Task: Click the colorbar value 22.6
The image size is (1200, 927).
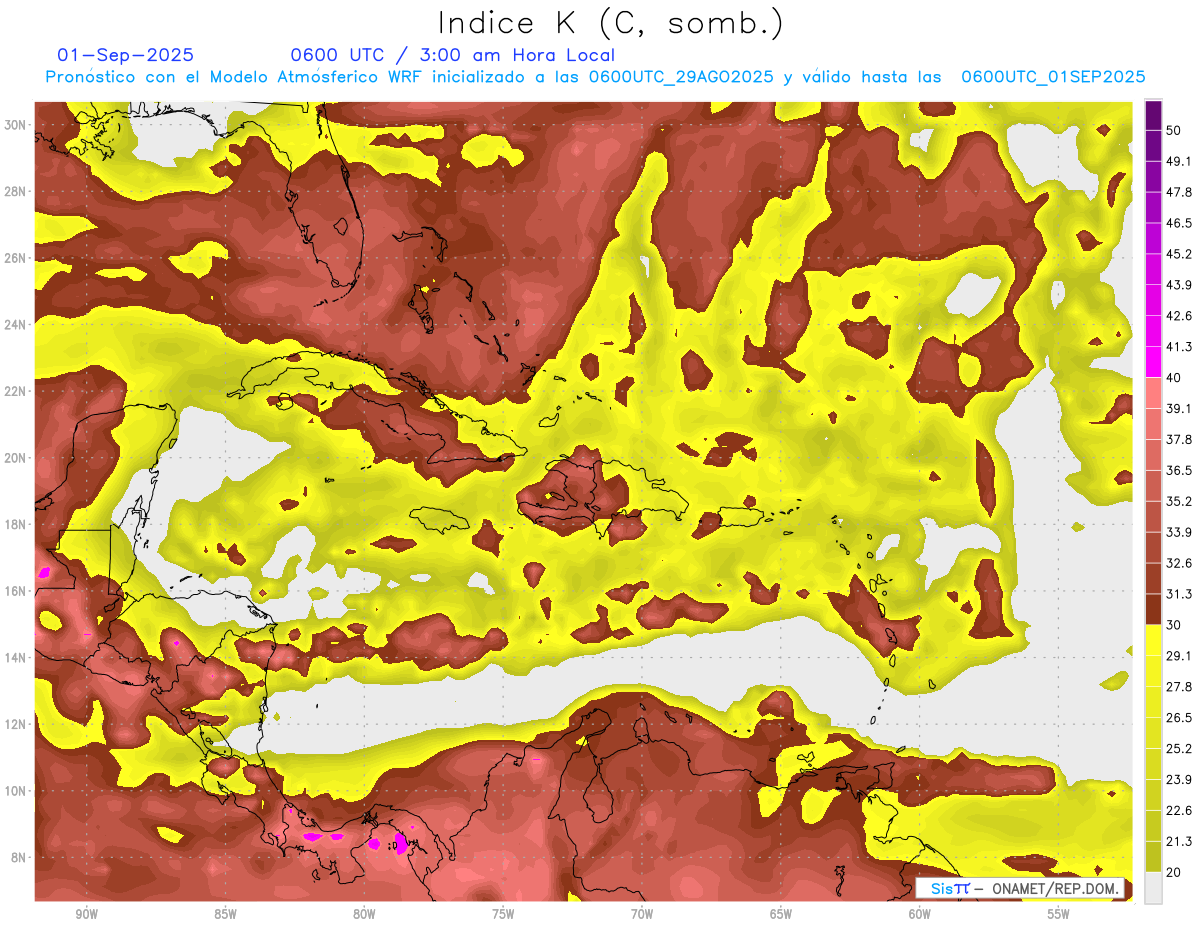Action: [1178, 811]
